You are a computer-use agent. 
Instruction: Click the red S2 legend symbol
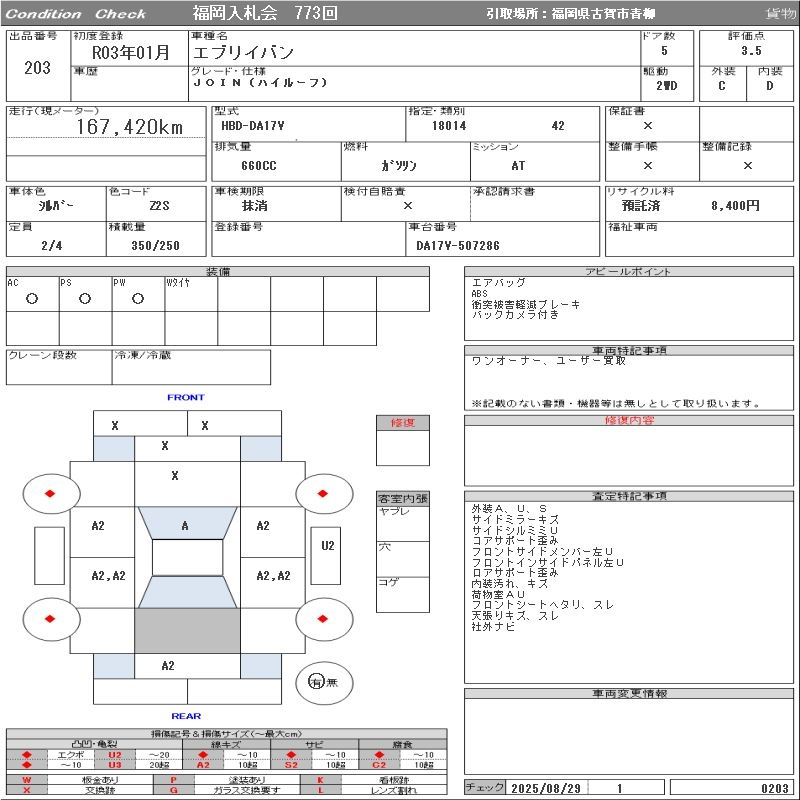coord(291,765)
